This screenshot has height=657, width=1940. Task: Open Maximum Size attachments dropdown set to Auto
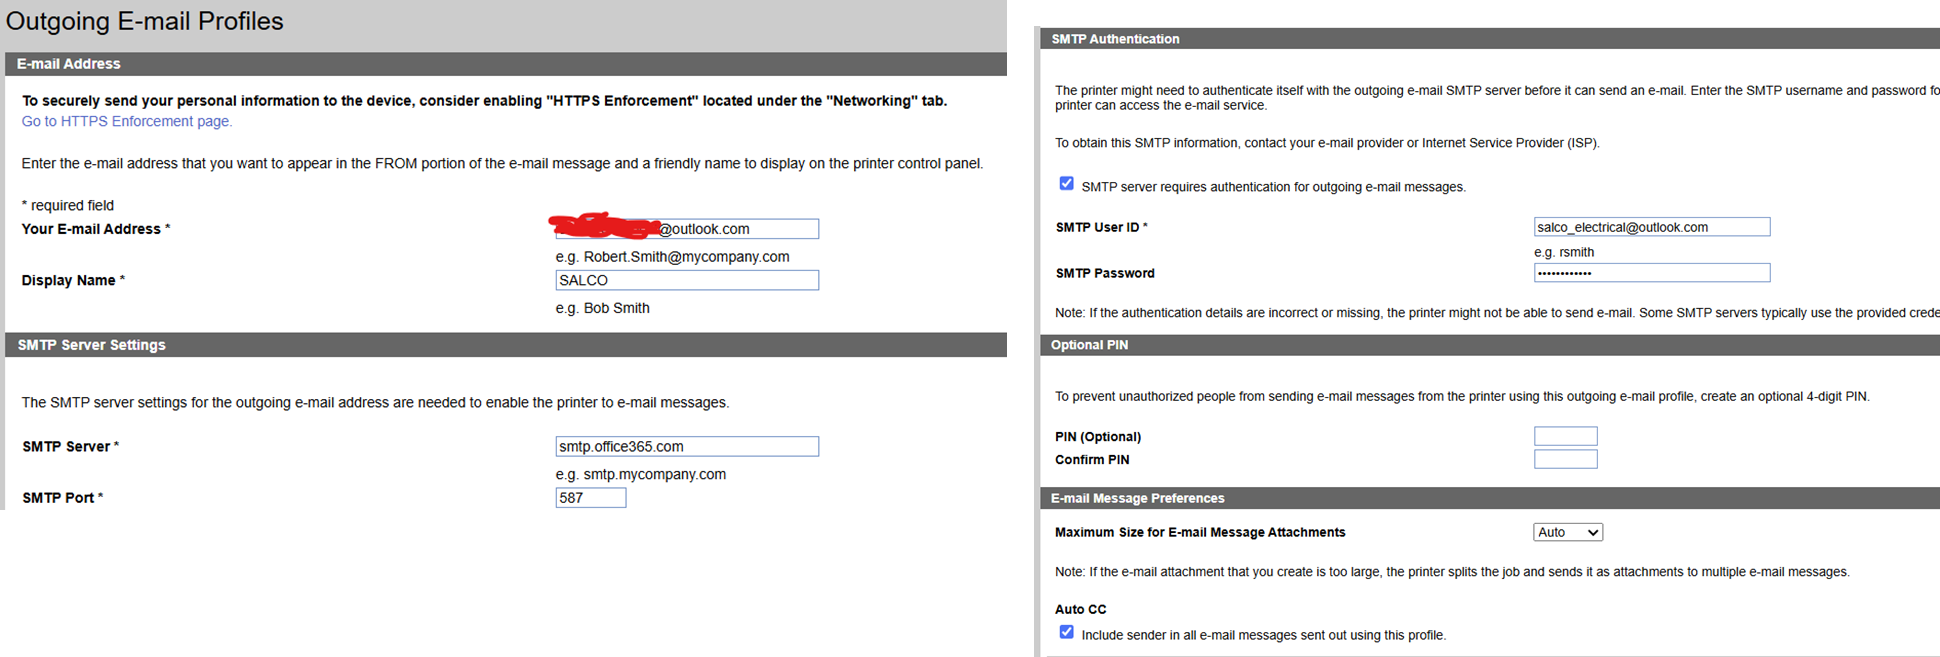[1568, 532]
